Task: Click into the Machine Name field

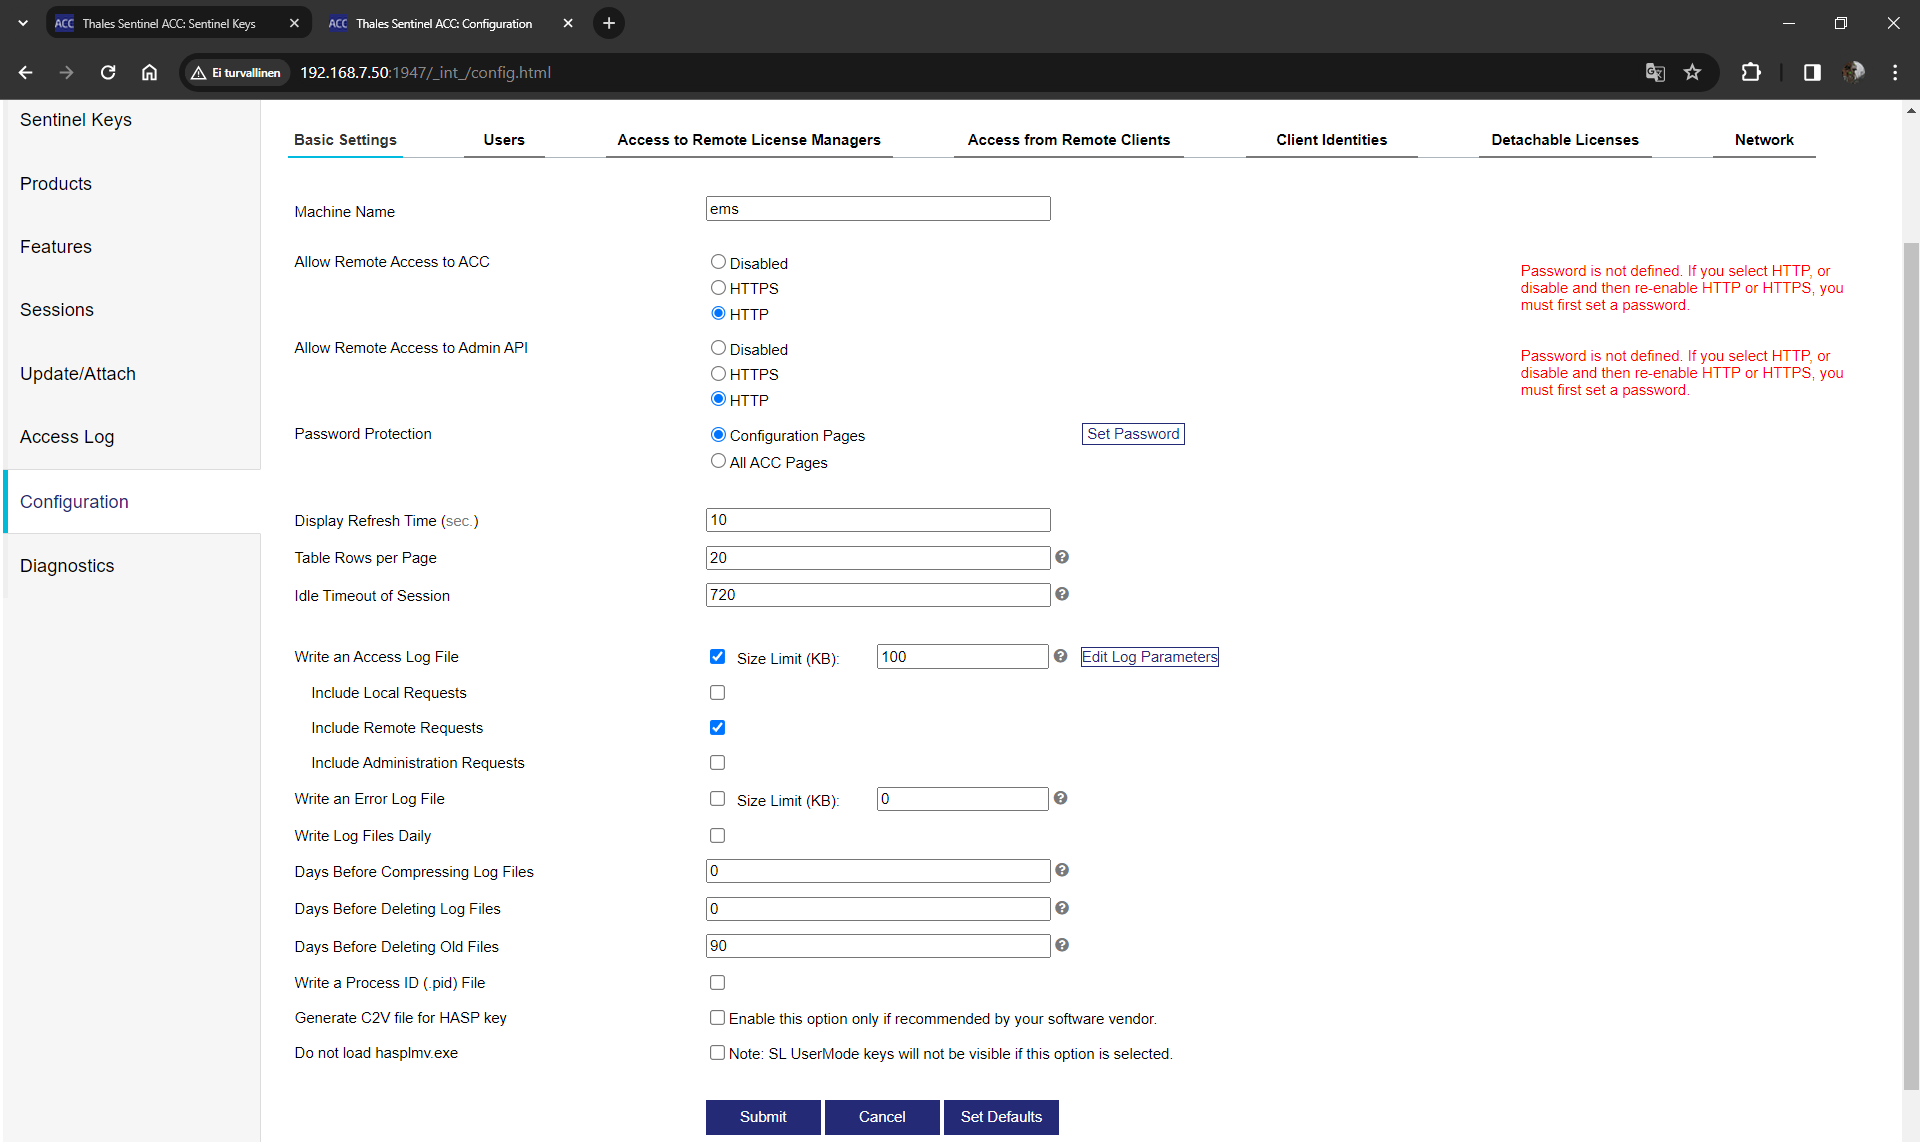Action: point(877,209)
